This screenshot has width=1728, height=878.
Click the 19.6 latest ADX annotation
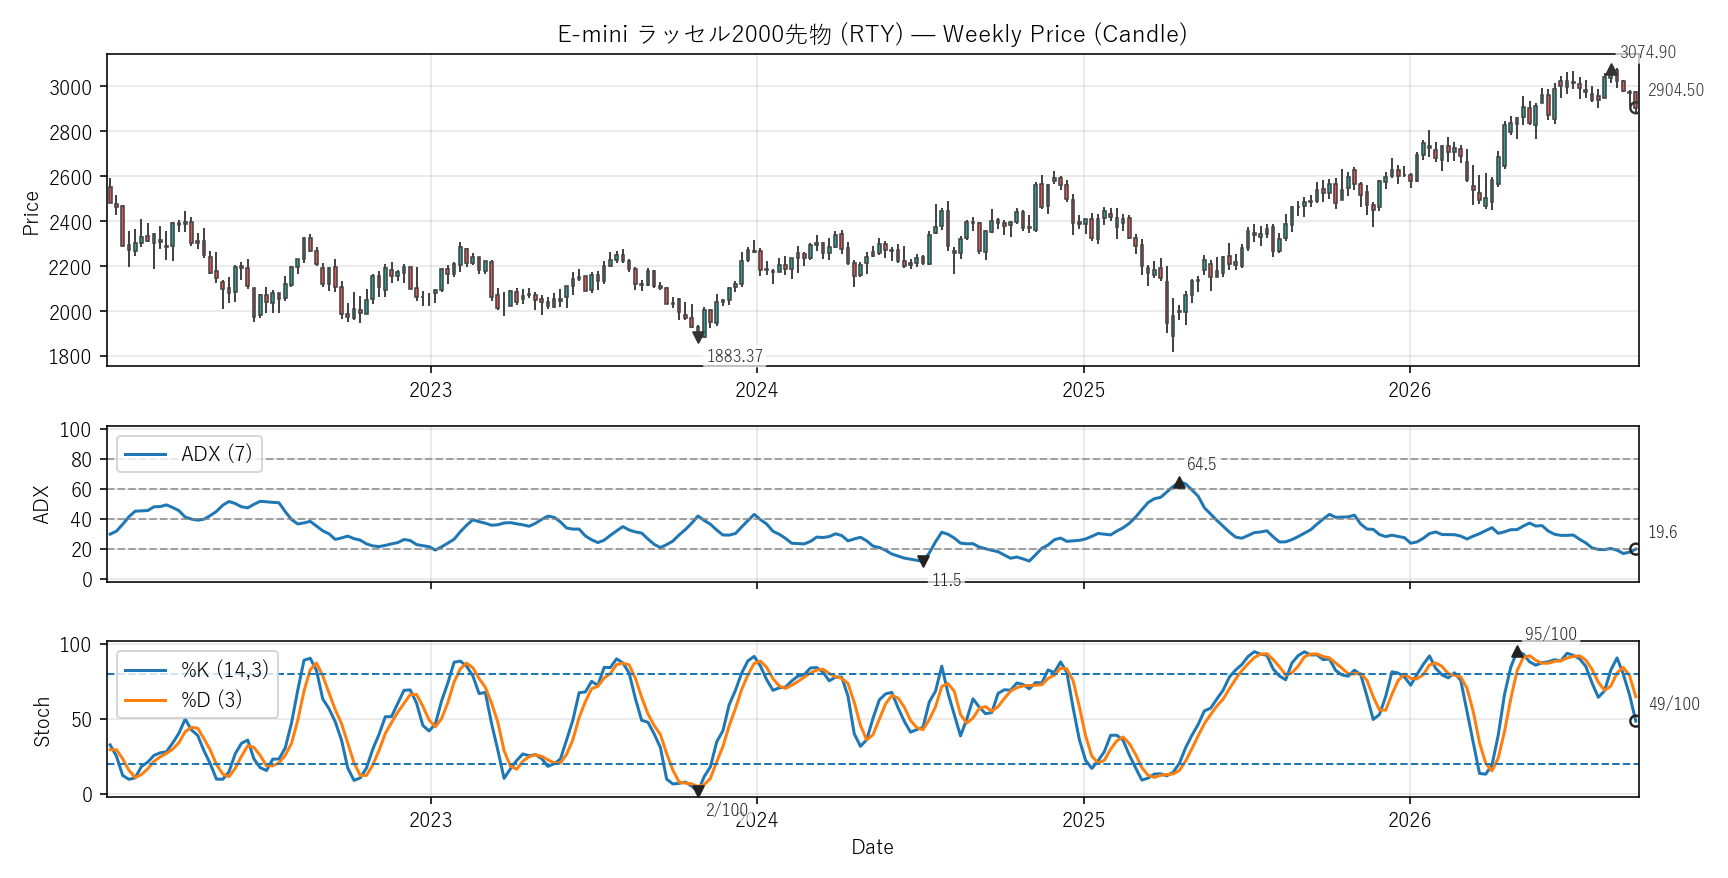[x=1663, y=532]
